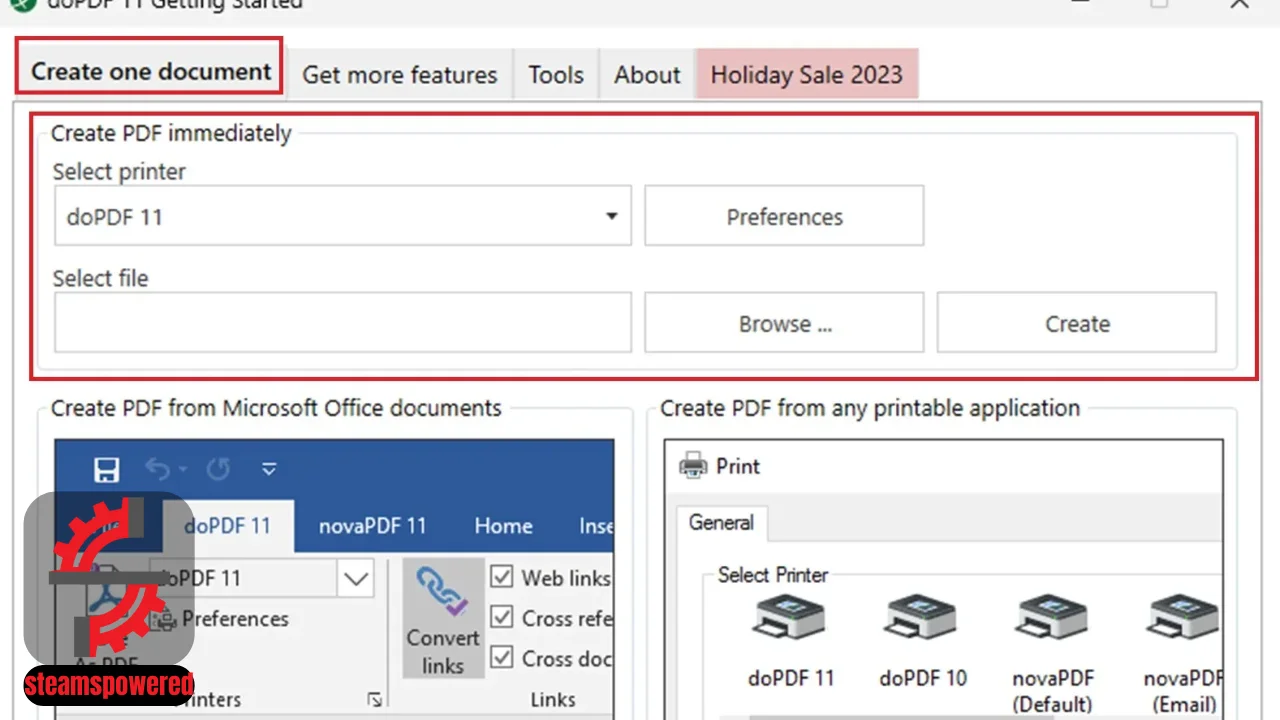The width and height of the screenshot is (1280, 720).
Task: Toggle the Cross refe checkbox
Action: [x=502, y=618]
